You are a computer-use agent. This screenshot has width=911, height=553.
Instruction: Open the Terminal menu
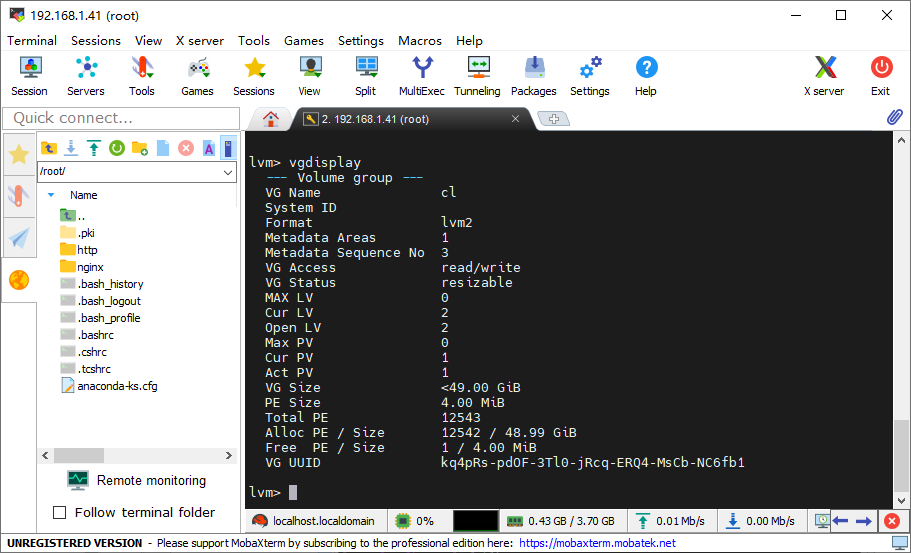coord(32,41)
